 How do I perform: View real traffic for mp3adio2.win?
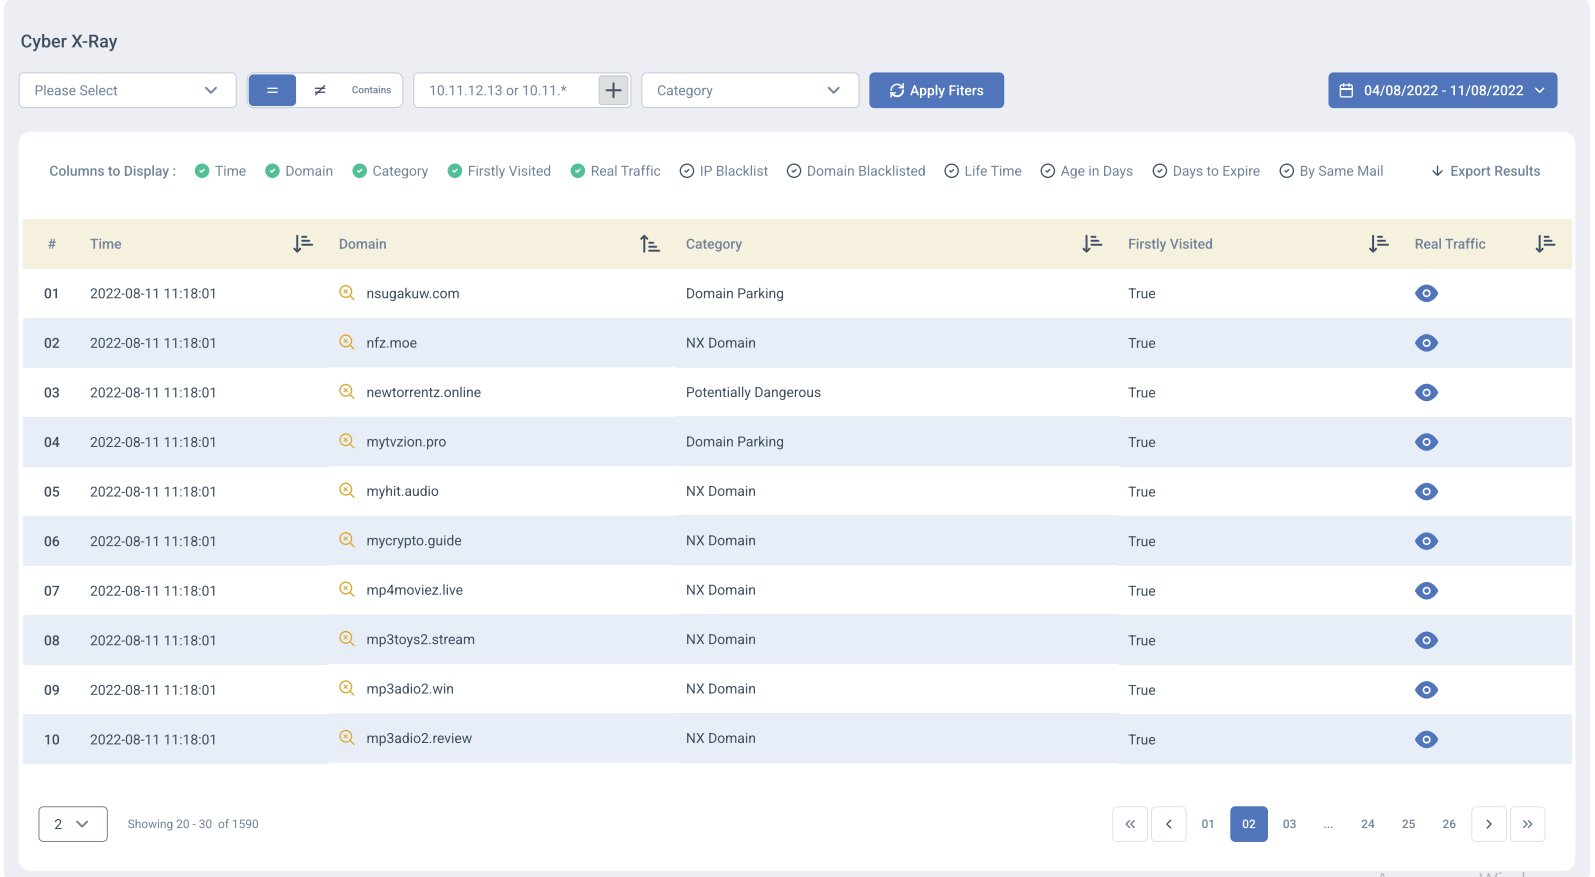tap(1427, 690)
